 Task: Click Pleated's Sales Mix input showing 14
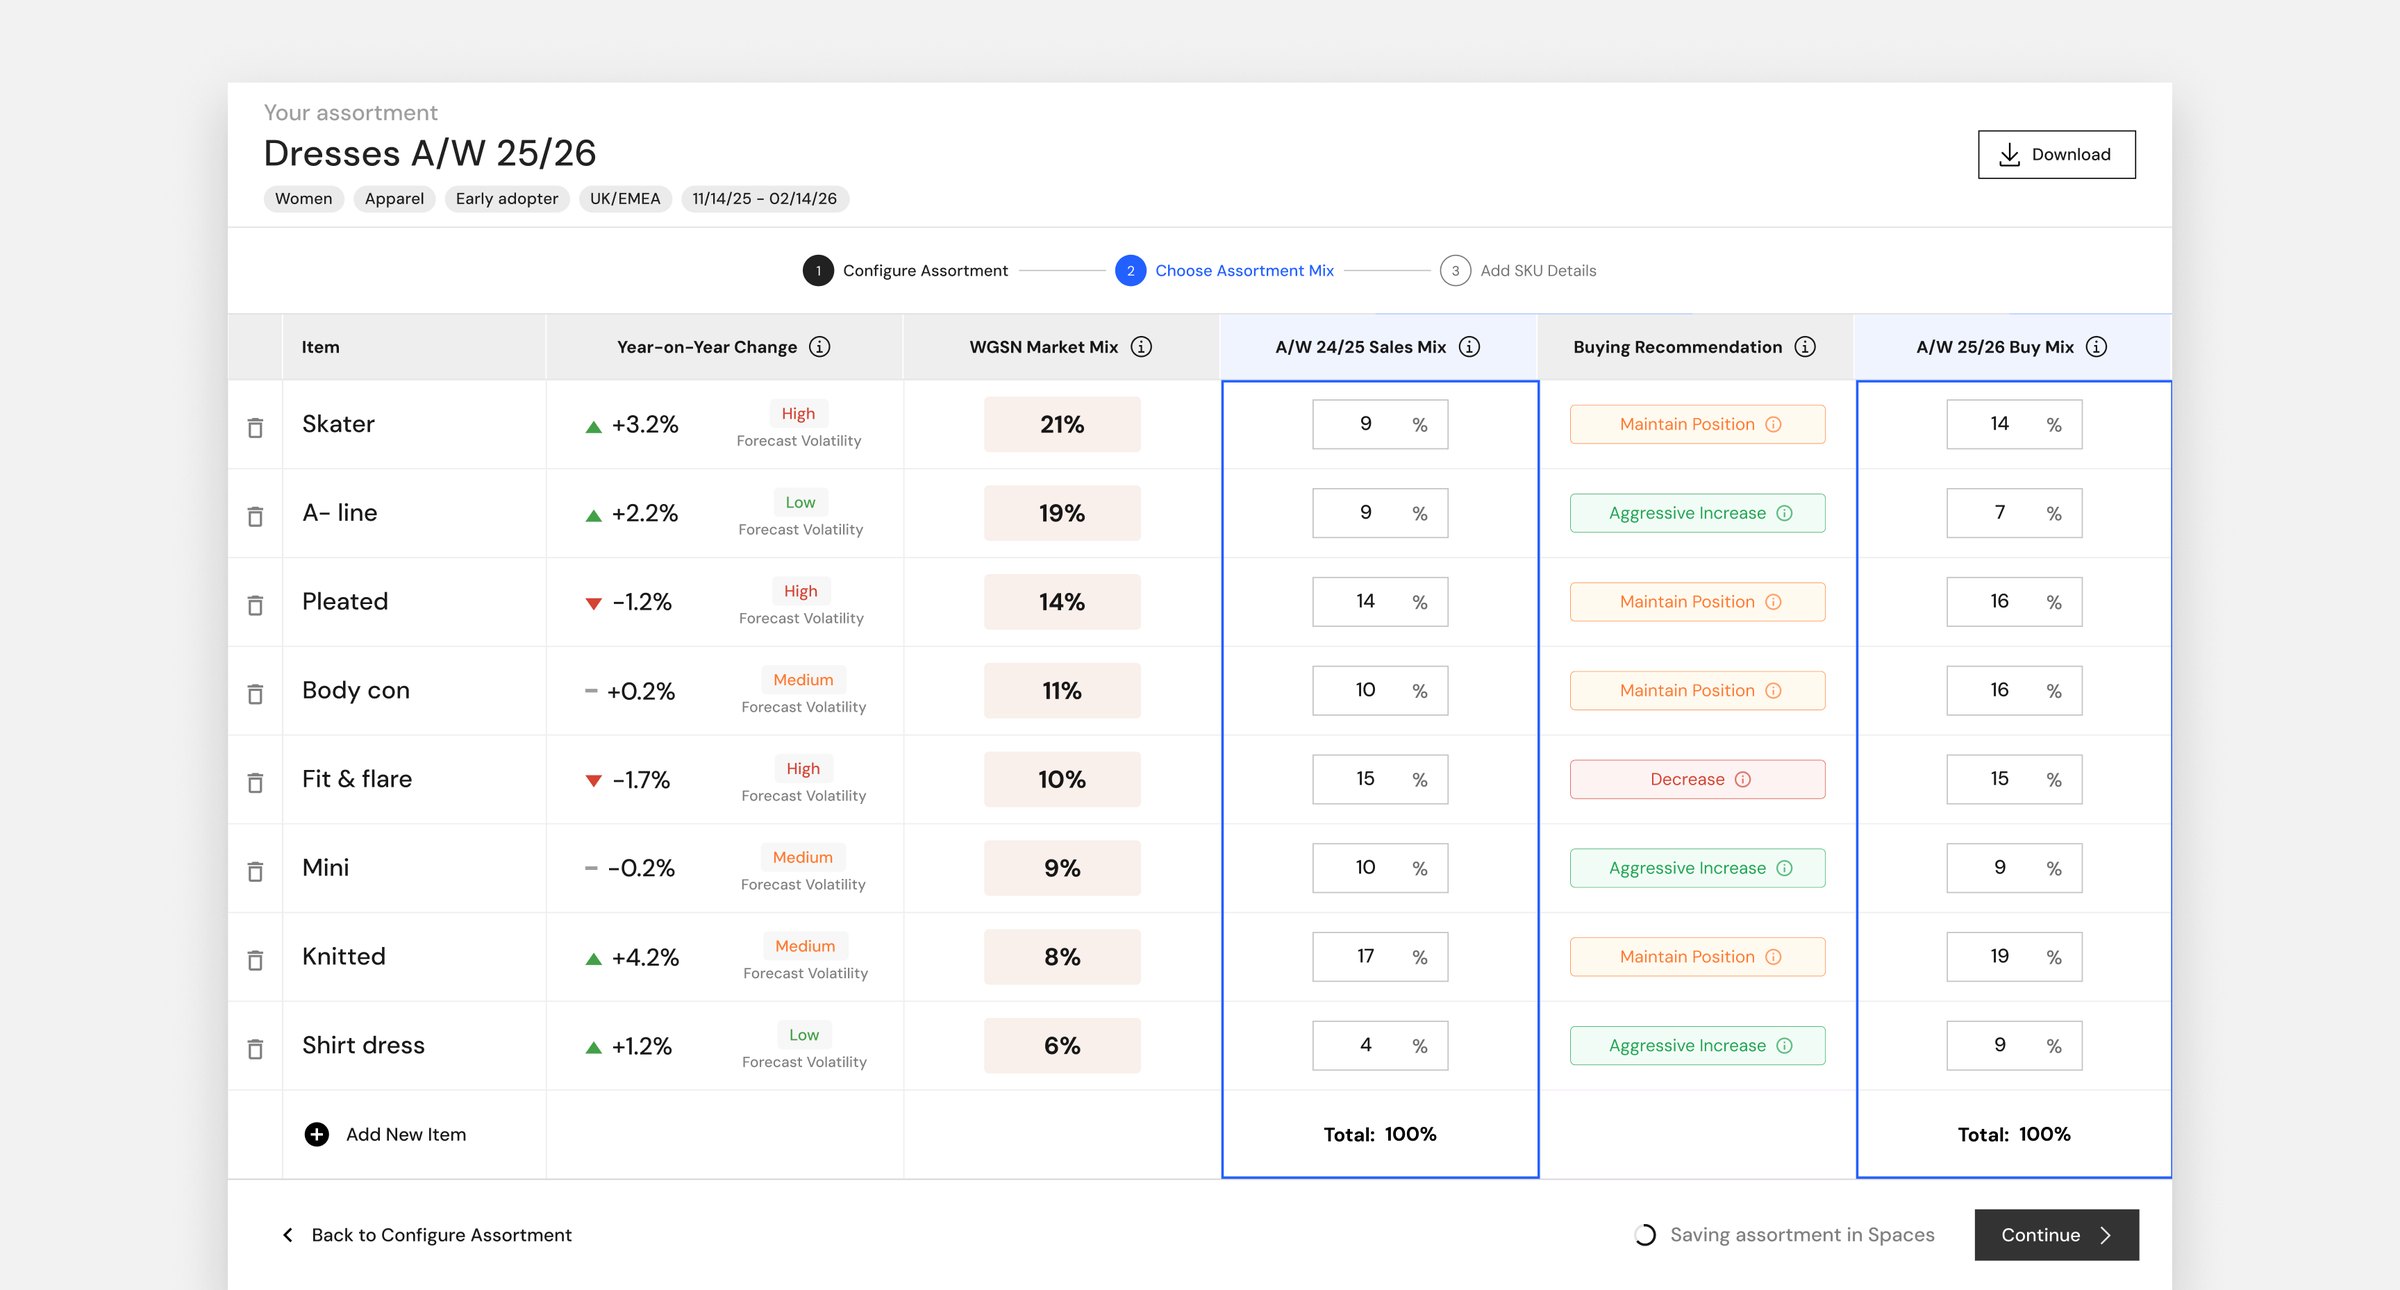tap(1380, 602)
